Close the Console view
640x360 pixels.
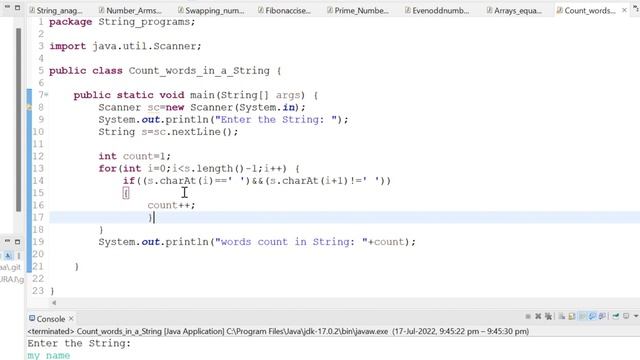71,318
